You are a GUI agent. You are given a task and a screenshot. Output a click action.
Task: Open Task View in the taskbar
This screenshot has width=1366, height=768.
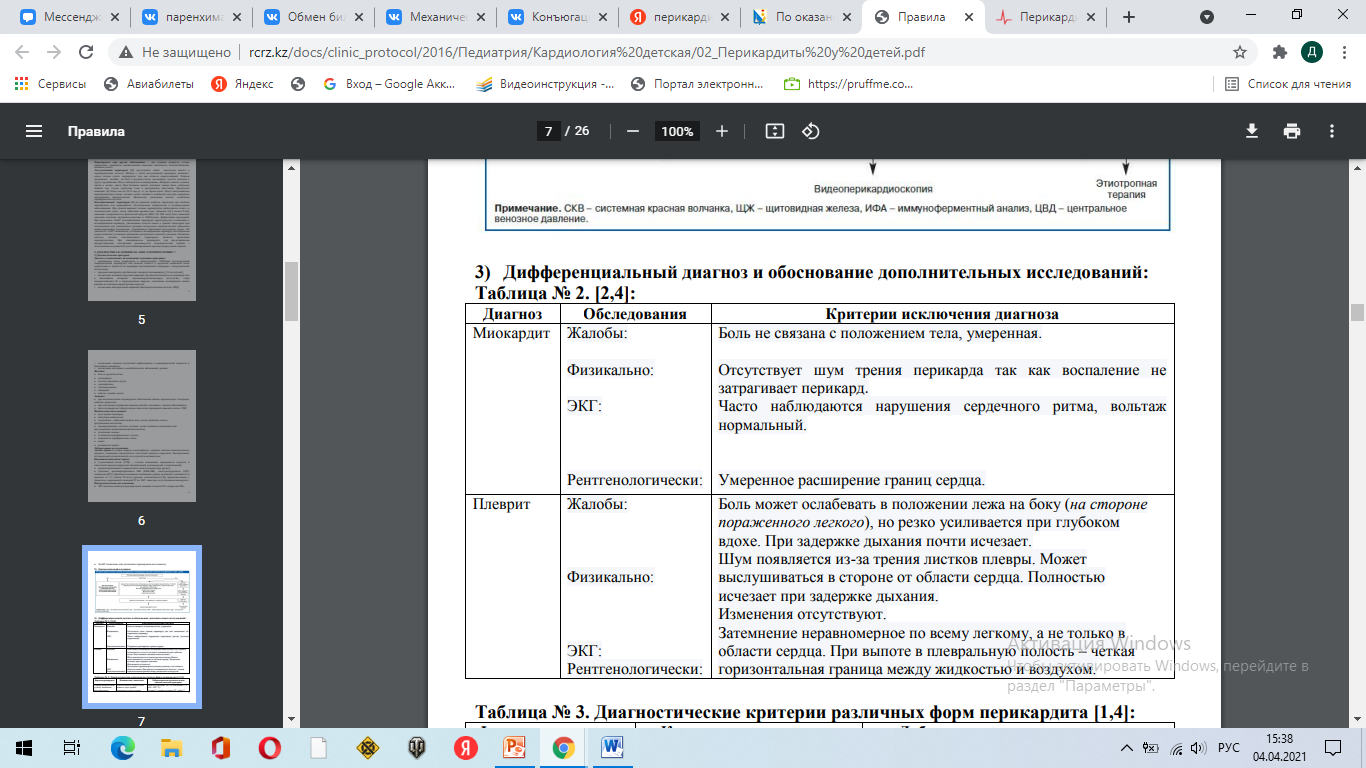(x=72, y=747)
